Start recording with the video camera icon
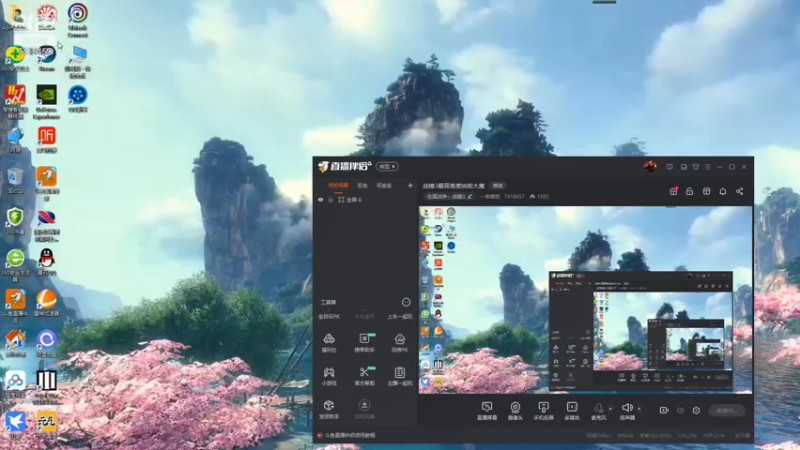This screenshot has height=450, width=800. [x=664, y=410]
